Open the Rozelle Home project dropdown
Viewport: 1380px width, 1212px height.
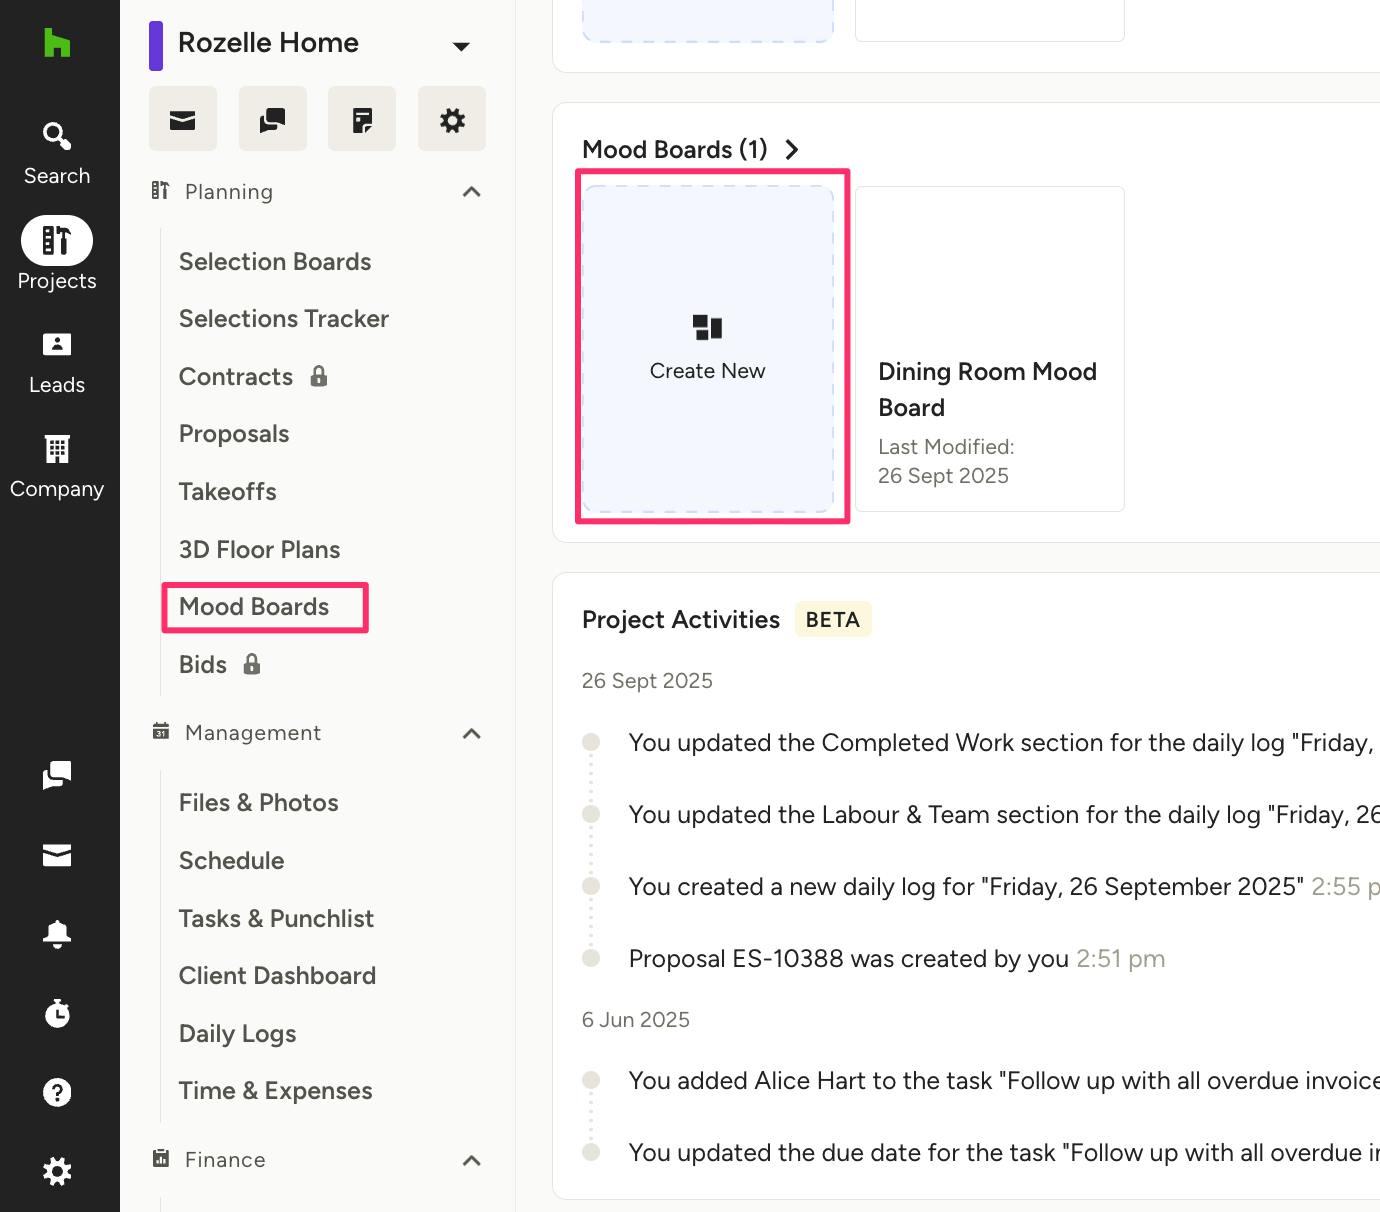[x=461, y=46]
